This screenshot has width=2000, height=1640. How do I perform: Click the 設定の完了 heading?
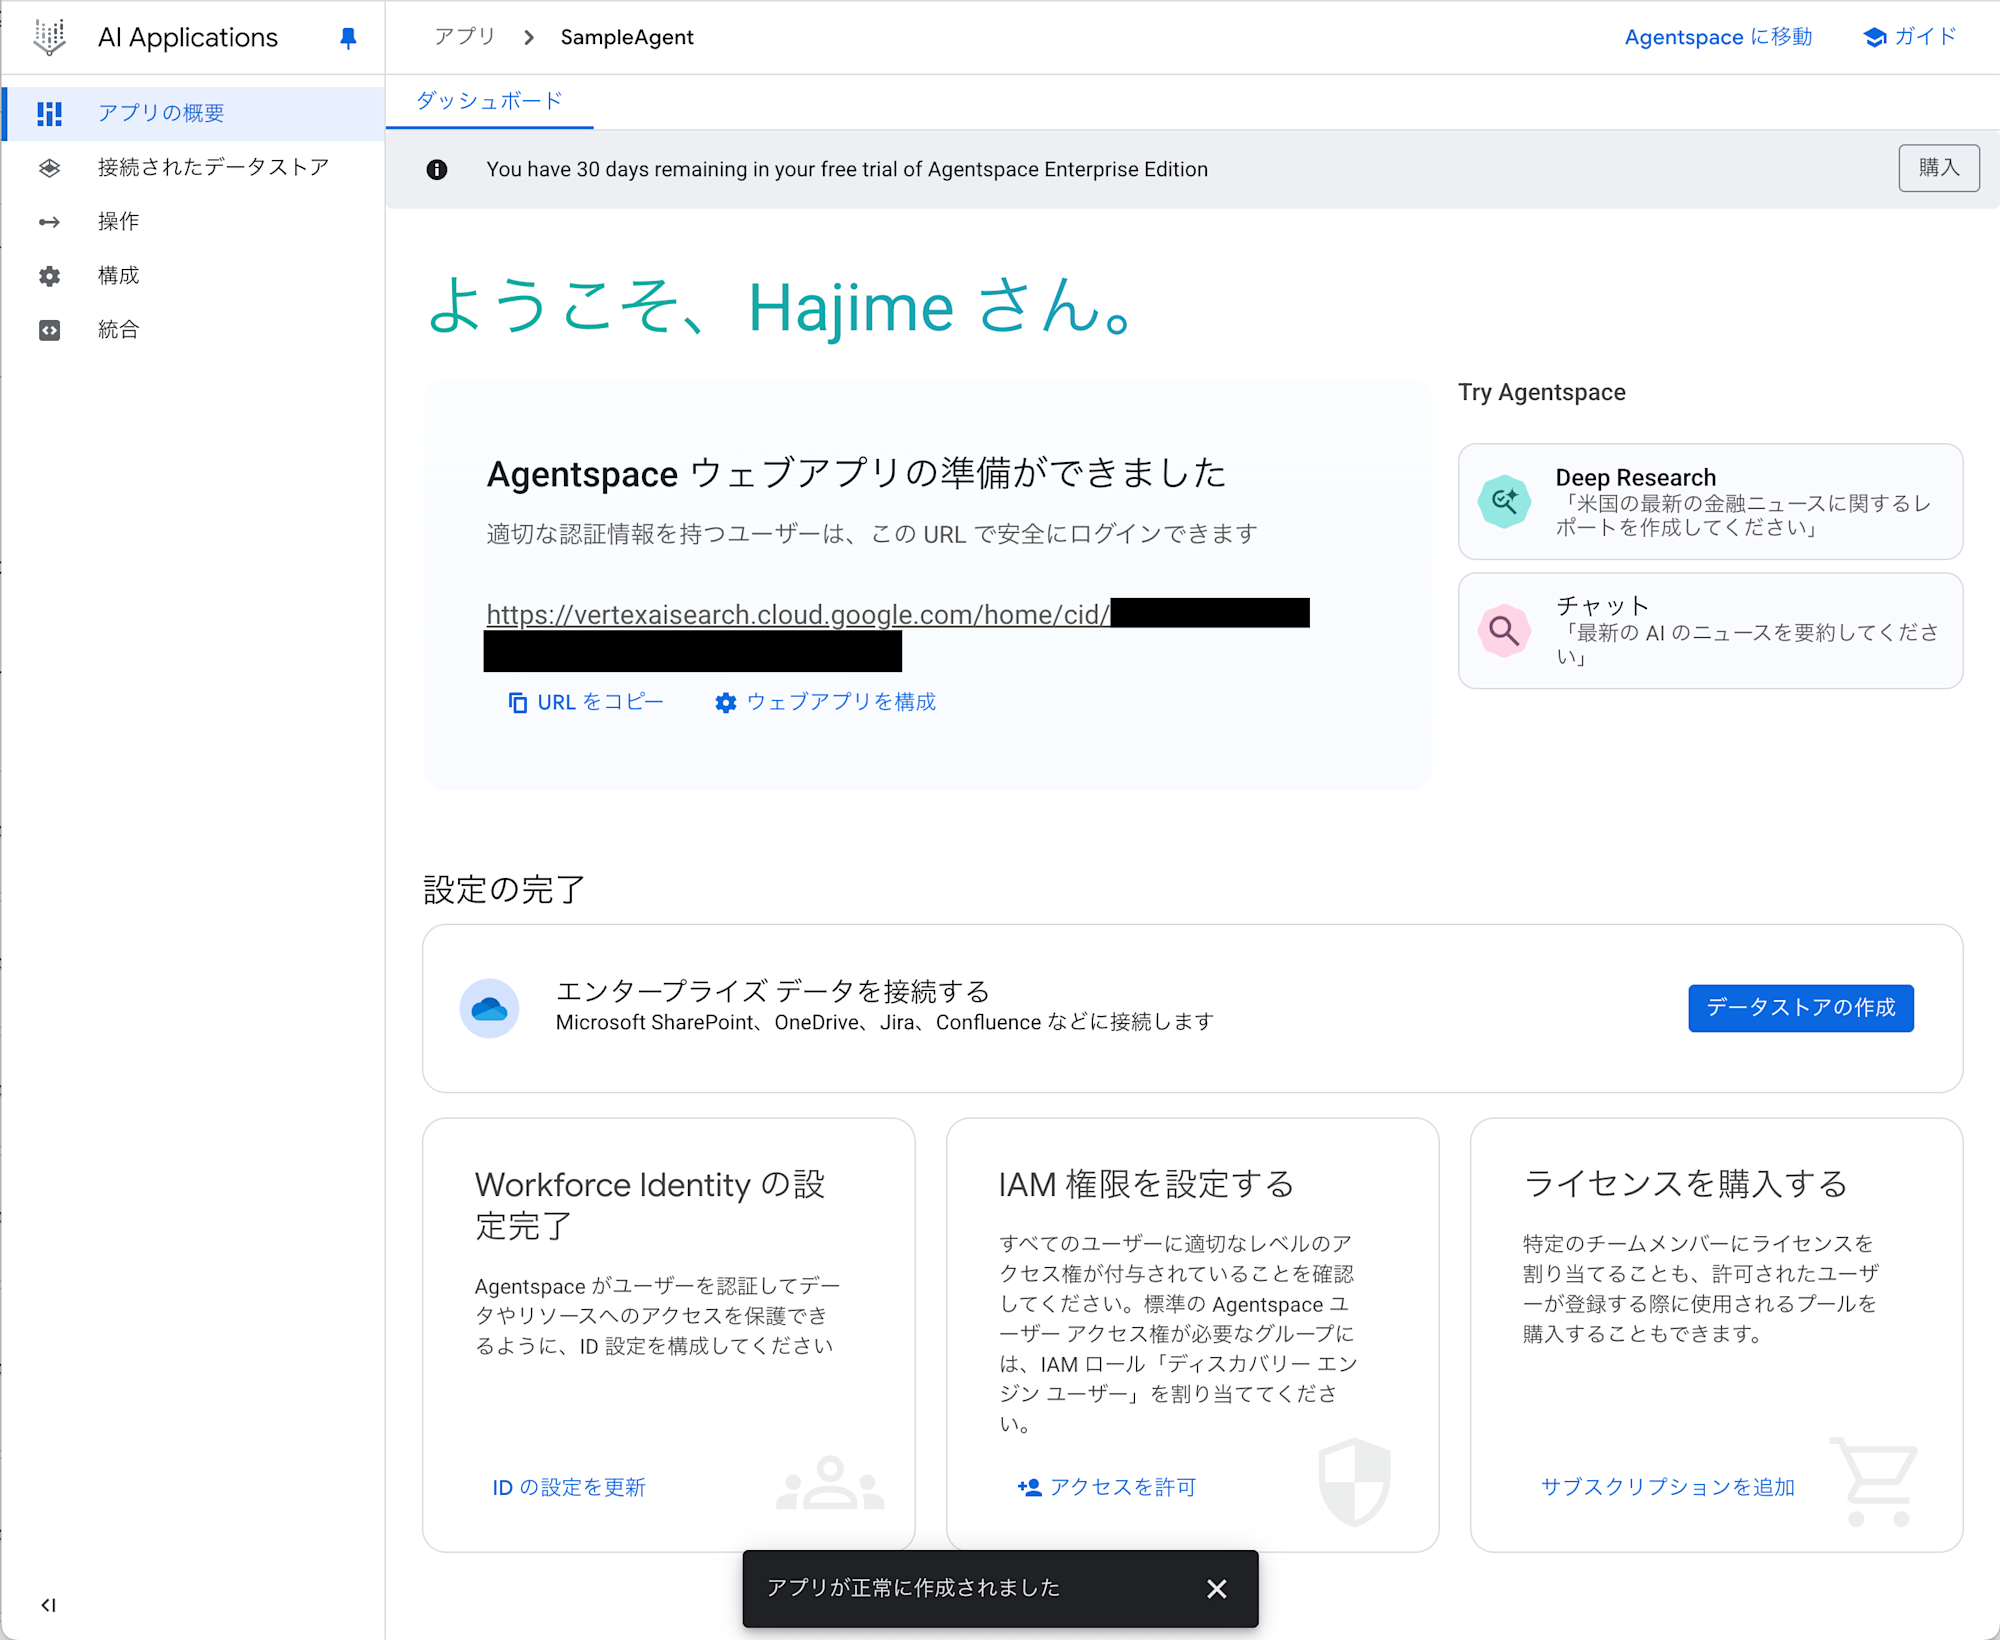pyautogui.click(x=504, y=889)
